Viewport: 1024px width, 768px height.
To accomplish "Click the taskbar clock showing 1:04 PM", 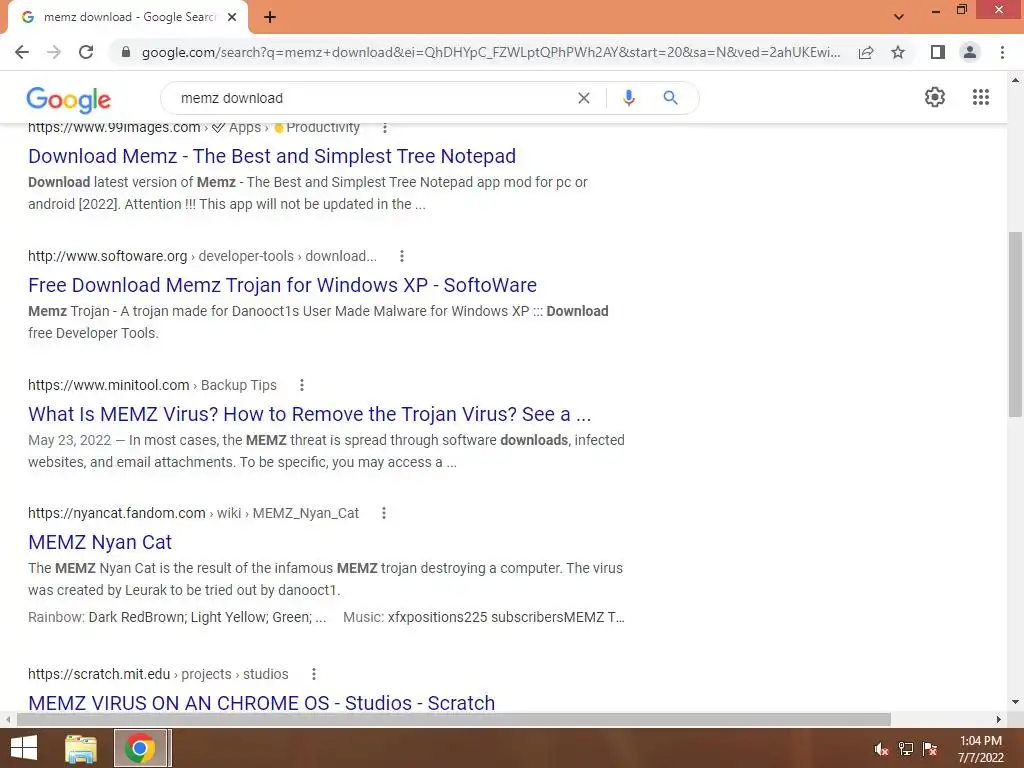I will 981,749.
